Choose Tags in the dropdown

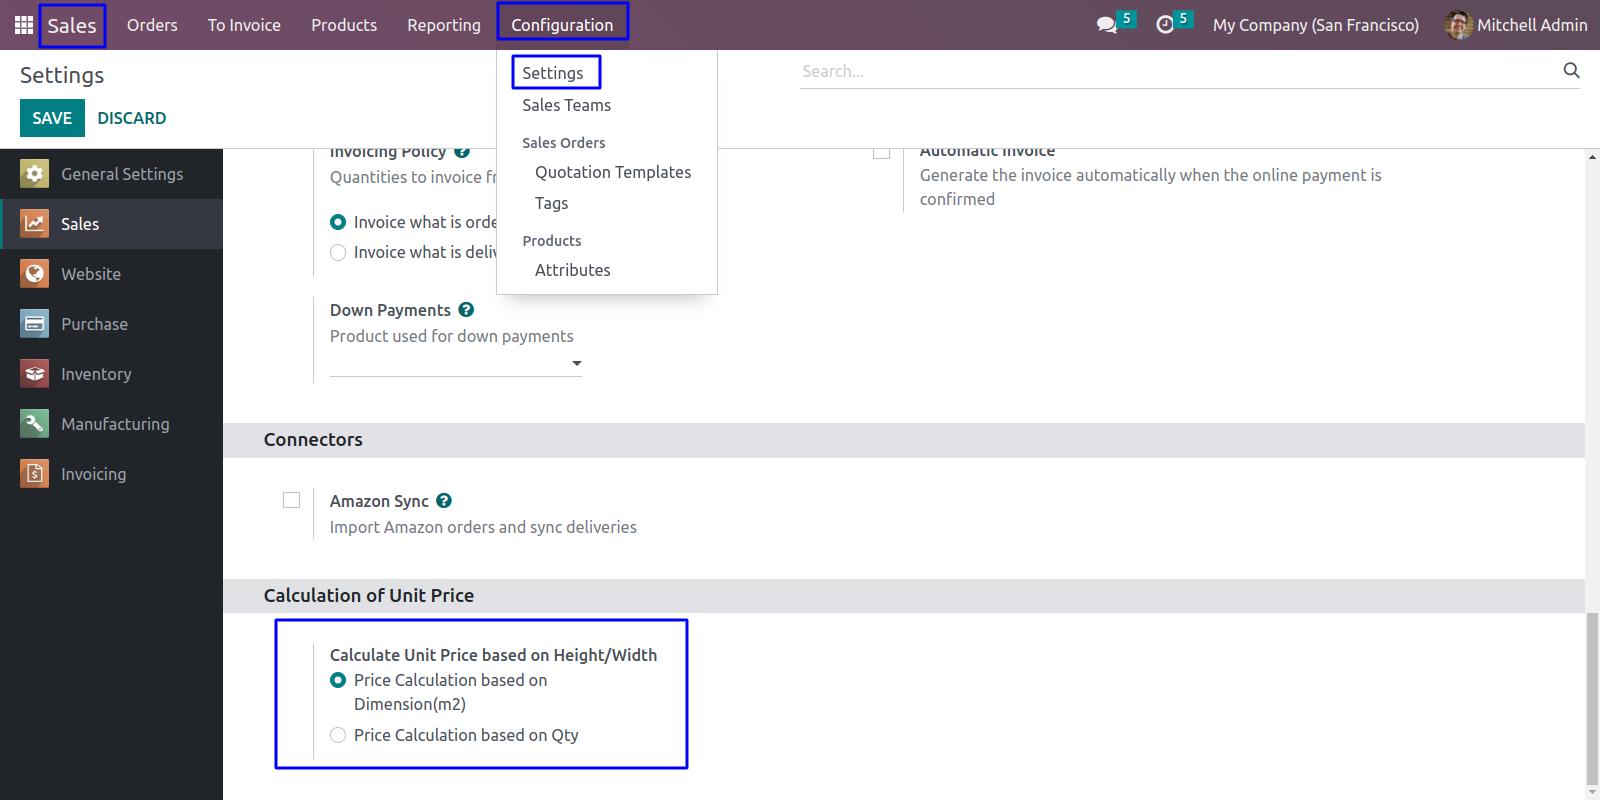point(551,203)
